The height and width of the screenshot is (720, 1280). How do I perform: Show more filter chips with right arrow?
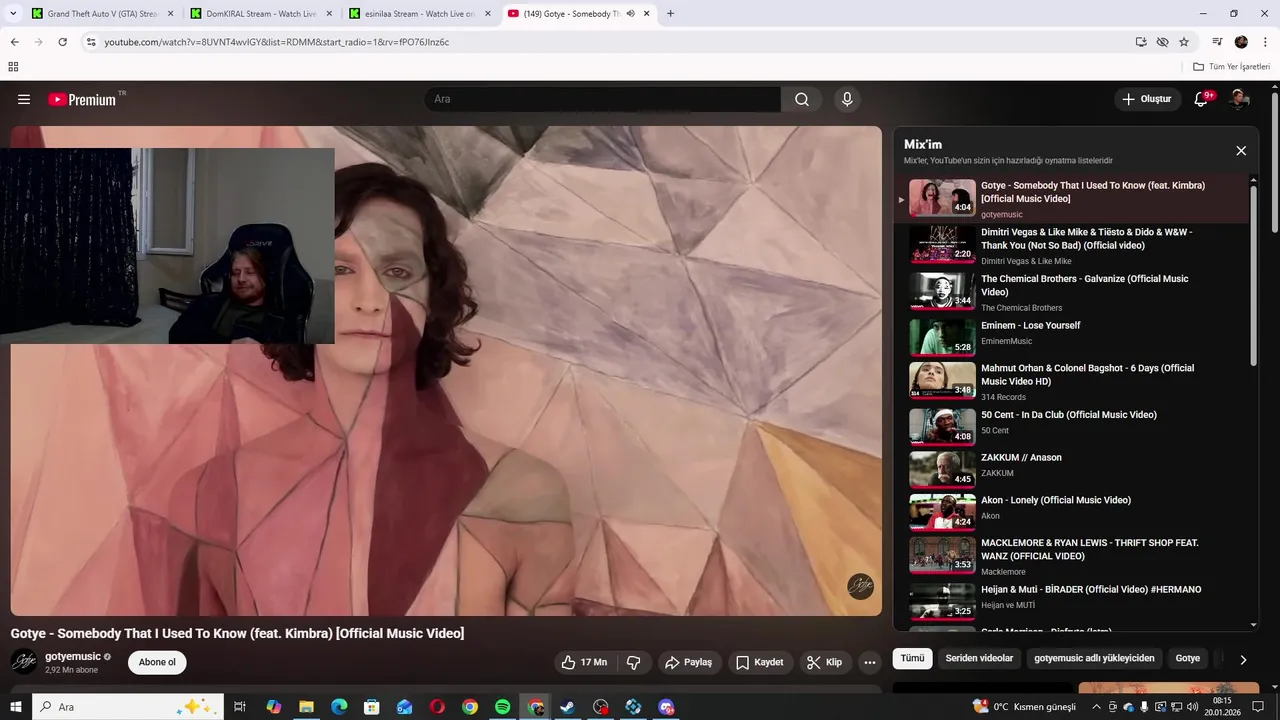(1243, 659)
